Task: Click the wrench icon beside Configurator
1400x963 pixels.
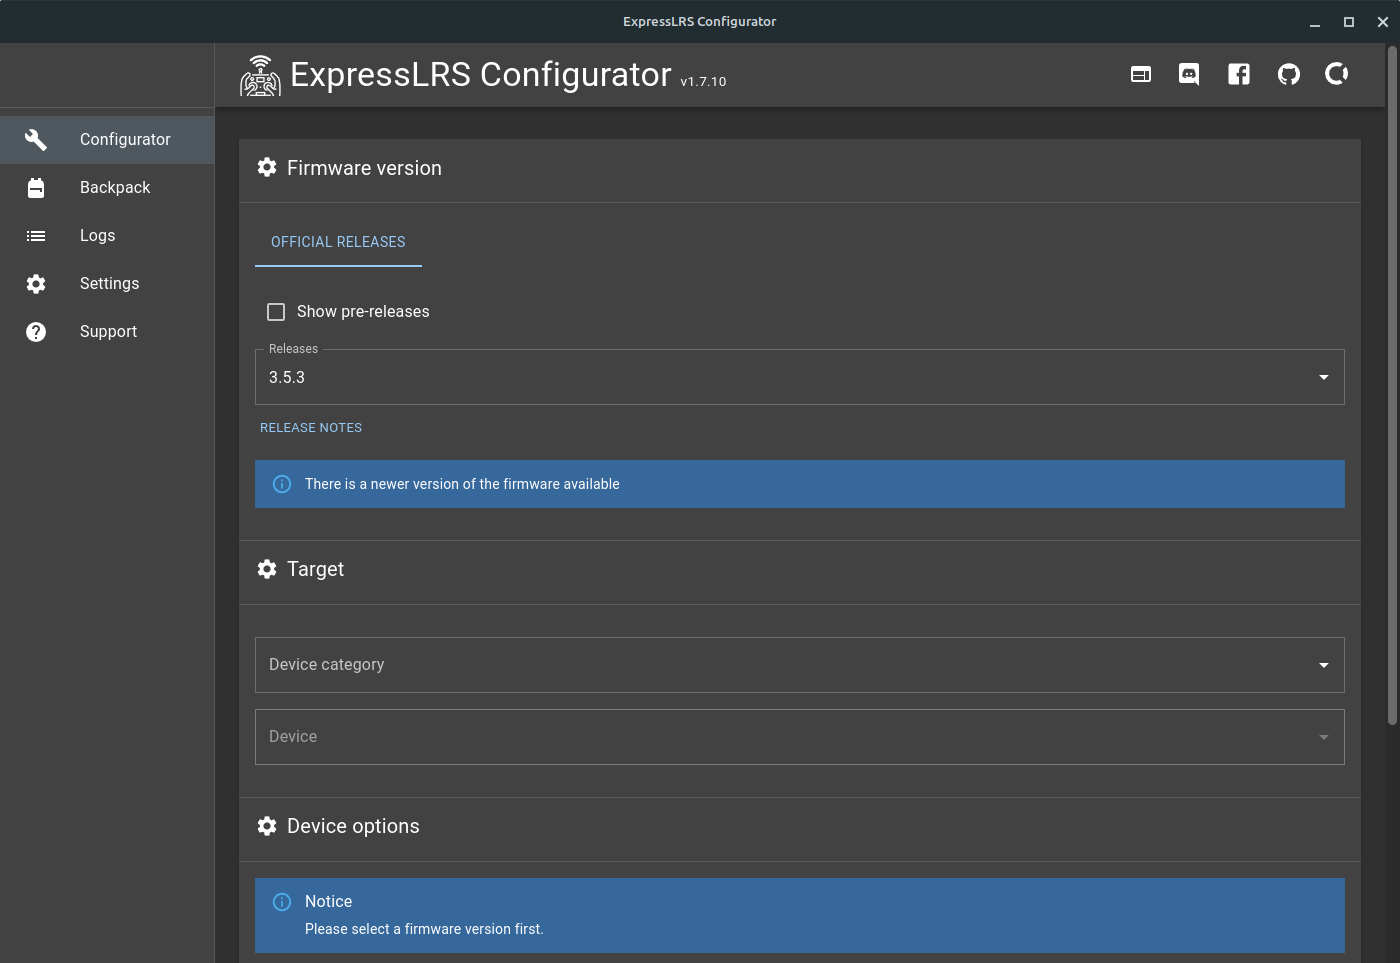Action: (36, 140)
